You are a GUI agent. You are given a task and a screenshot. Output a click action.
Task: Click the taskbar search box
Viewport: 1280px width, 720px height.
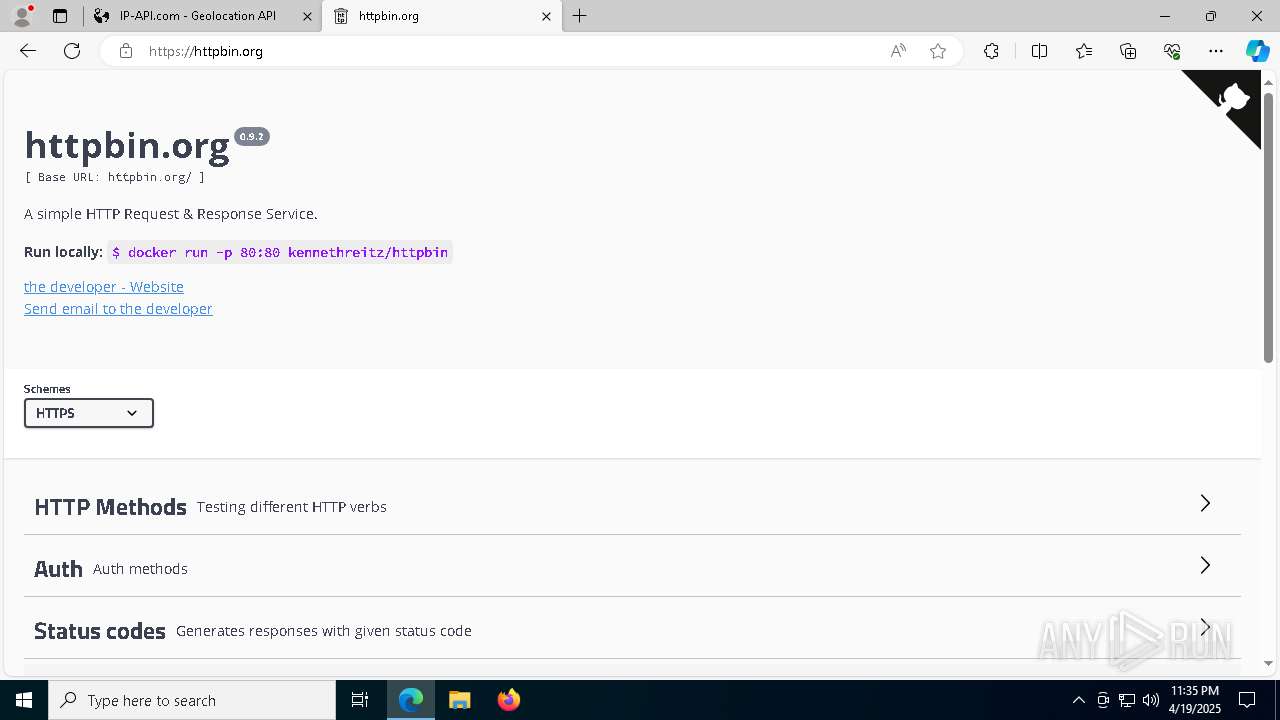192,700
